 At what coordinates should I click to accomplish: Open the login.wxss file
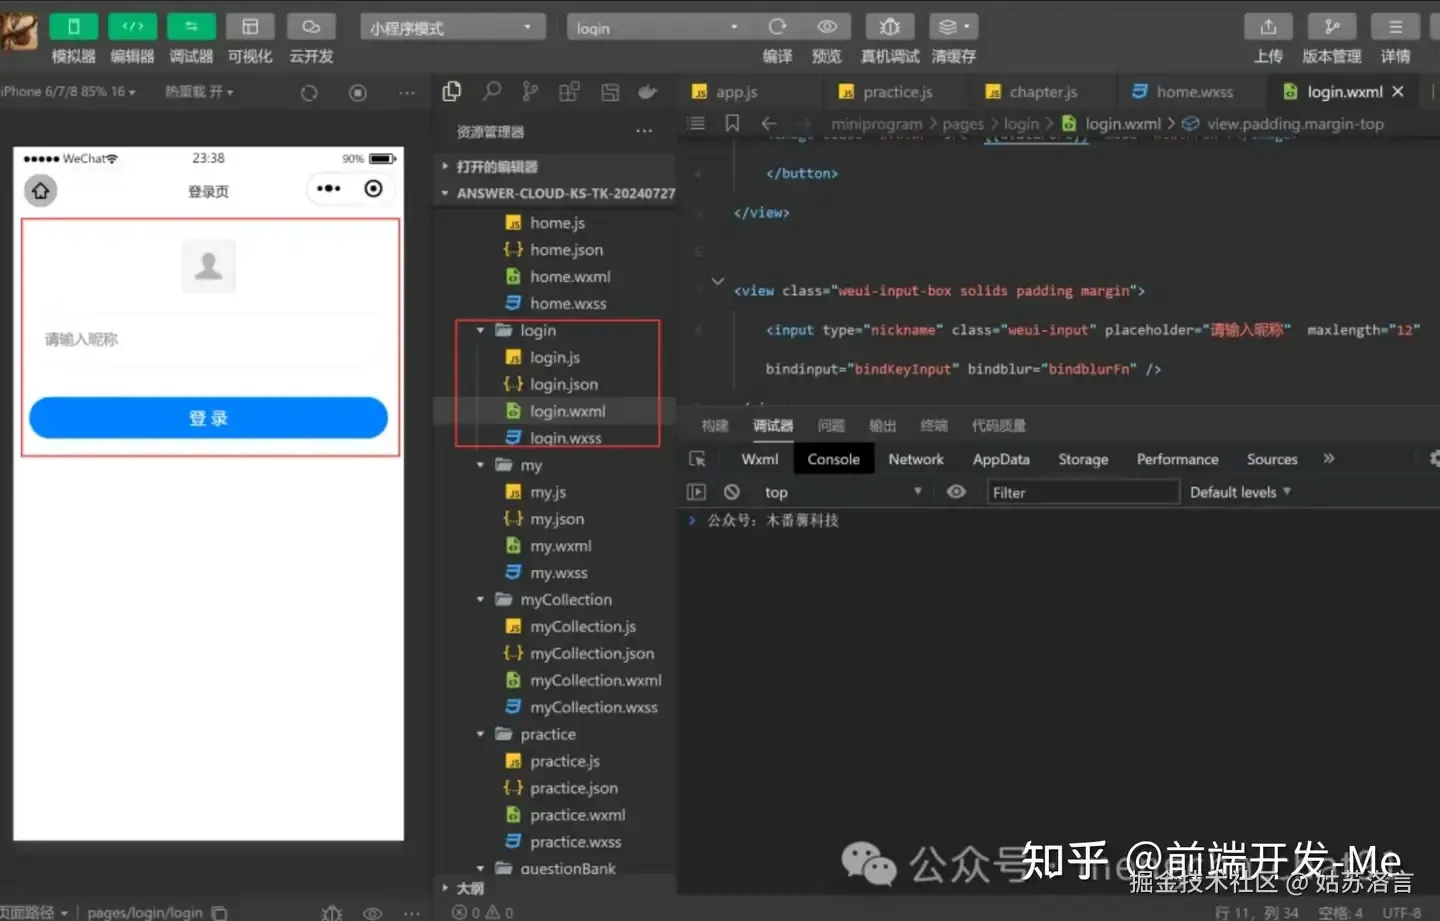click(566, 438)
